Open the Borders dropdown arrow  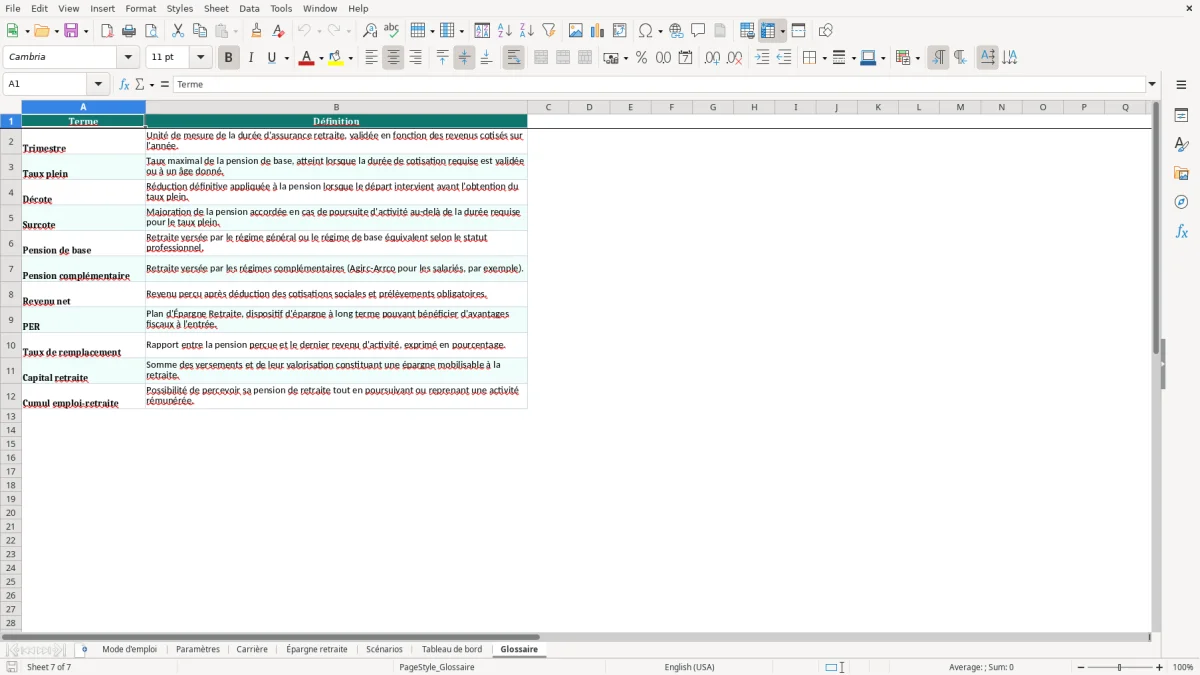823,58
